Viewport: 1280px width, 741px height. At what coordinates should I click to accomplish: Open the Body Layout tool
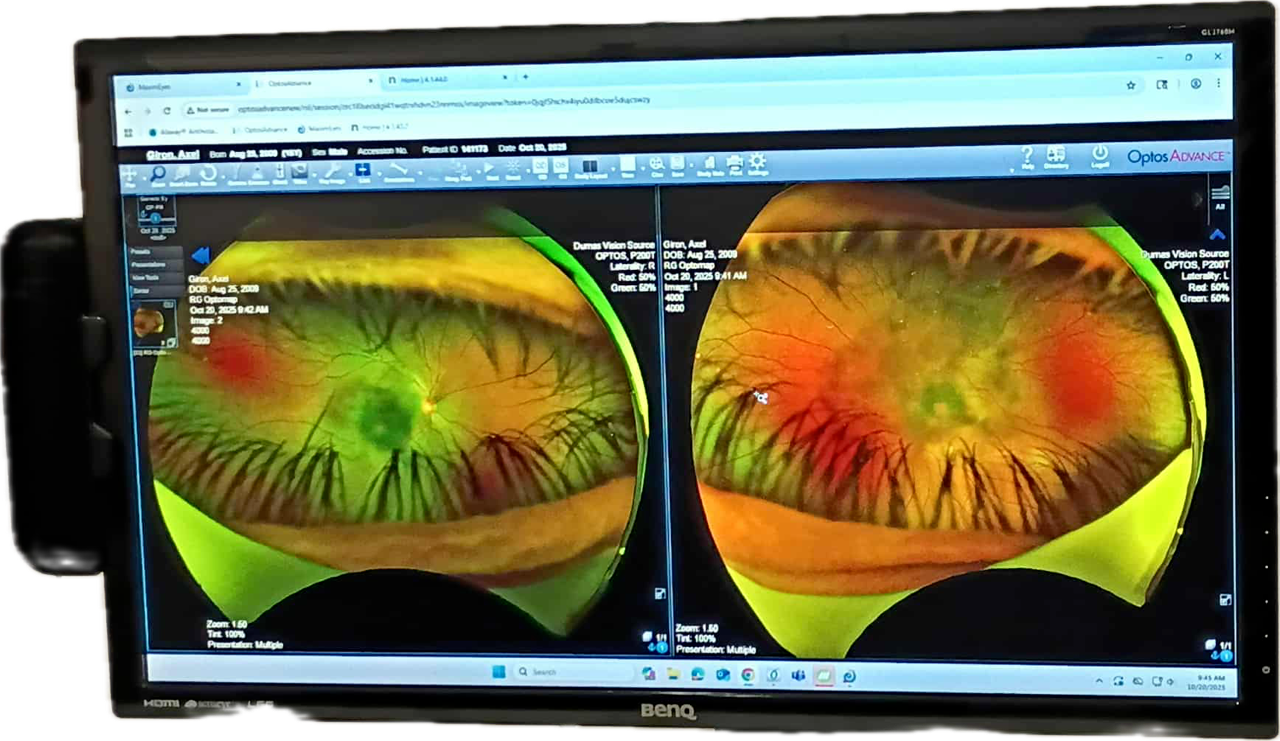click(590, 168)
